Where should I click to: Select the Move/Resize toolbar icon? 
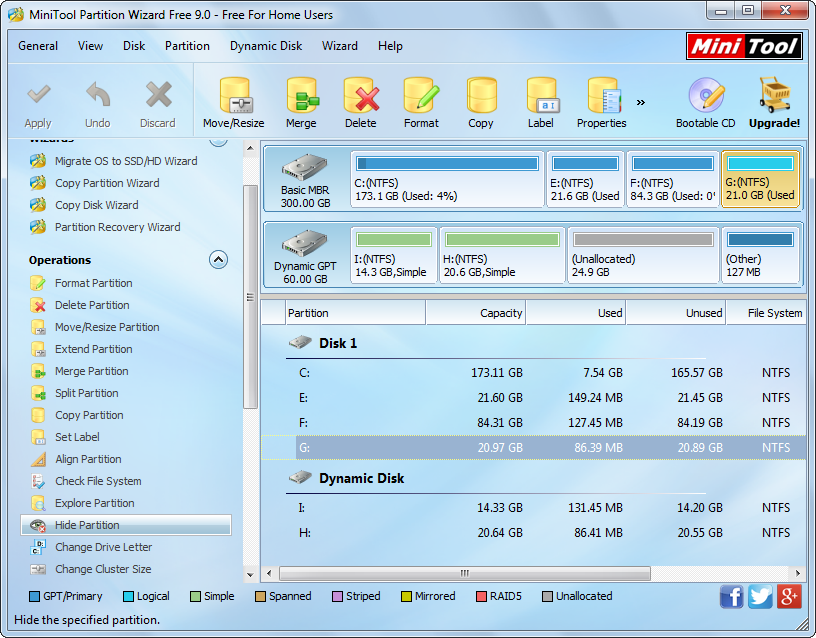click(x=235, y=96)
